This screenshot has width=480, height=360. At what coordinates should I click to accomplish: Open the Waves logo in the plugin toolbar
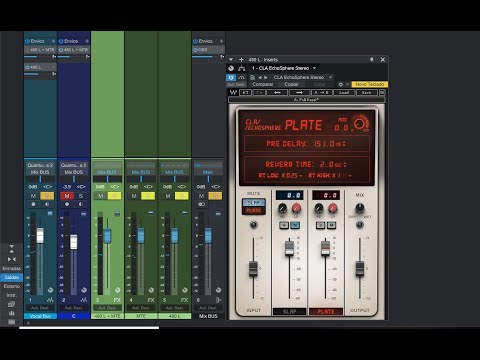click(233, 93)
